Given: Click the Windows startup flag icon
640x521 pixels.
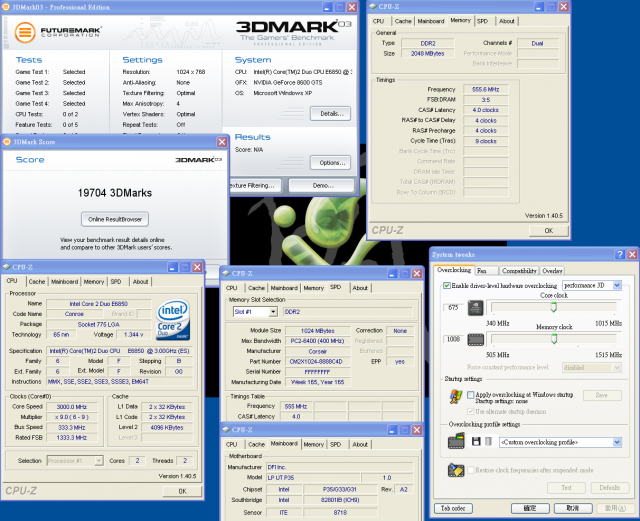Looking at the screenshot, I should [456, 396].
